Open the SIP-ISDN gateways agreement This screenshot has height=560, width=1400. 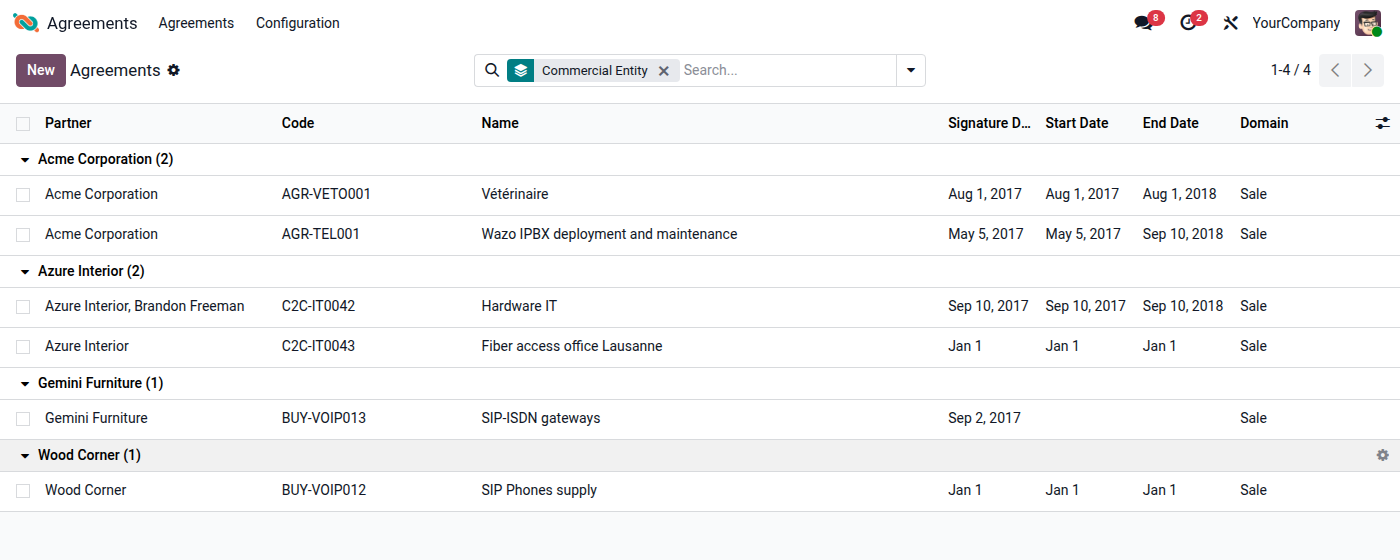[541, 418]
